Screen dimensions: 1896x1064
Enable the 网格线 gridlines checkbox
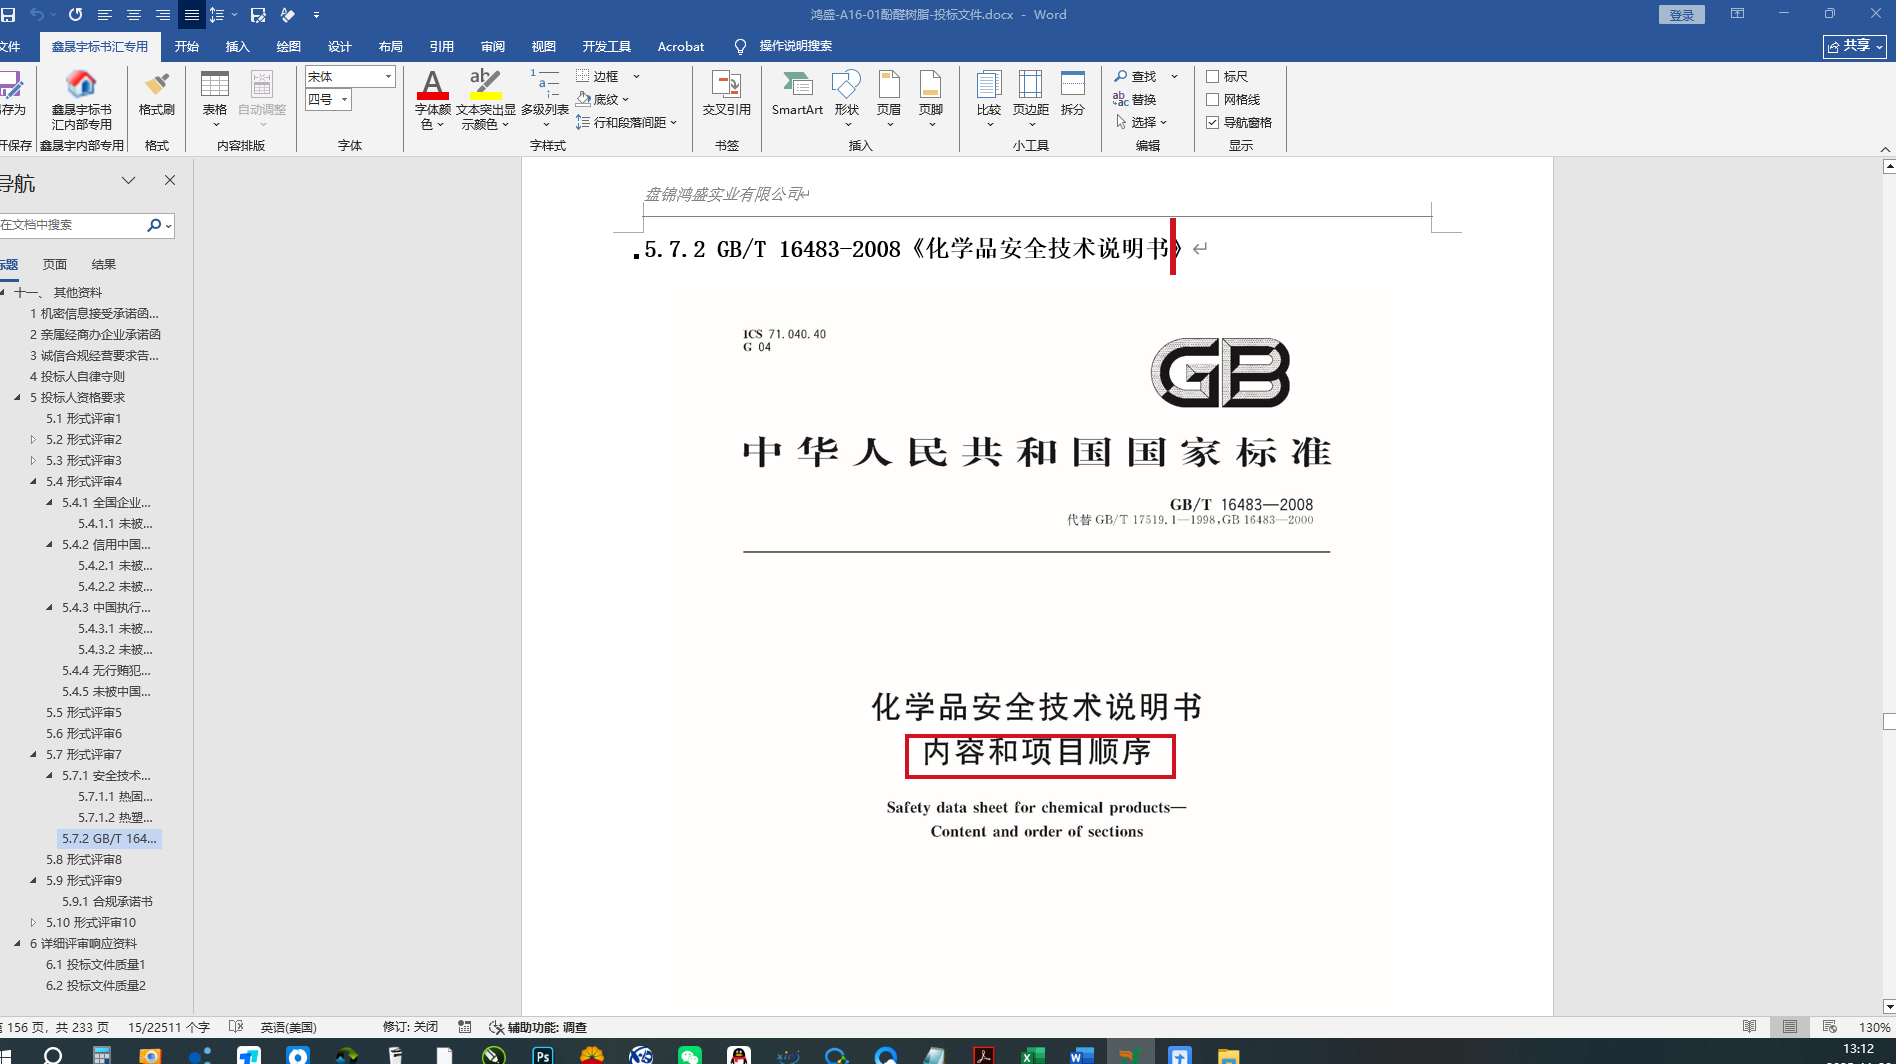pos(1212,99)
